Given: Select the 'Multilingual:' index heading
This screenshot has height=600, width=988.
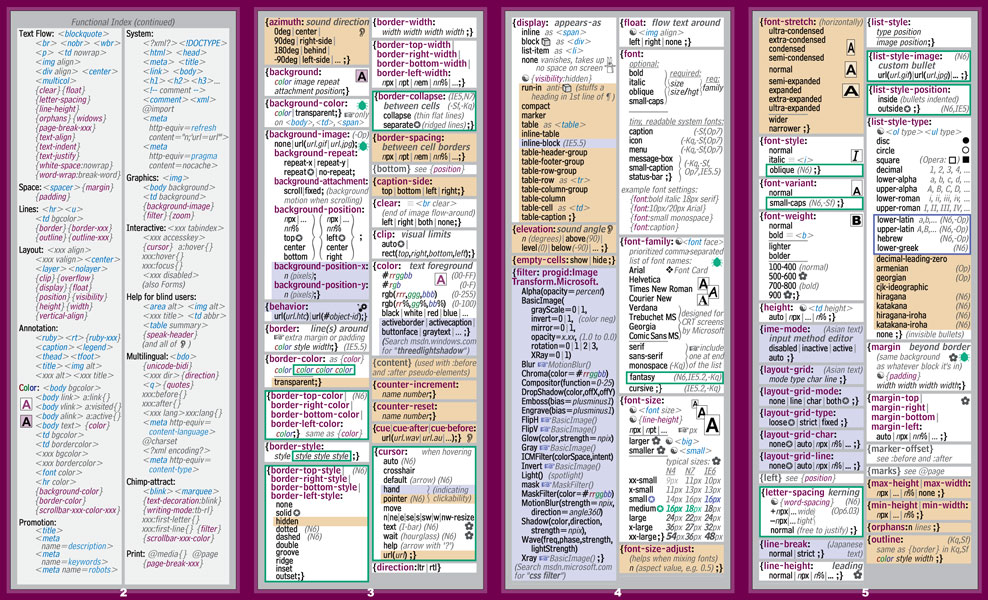Looking at the screenshot, I should click(x=149, y=356).
